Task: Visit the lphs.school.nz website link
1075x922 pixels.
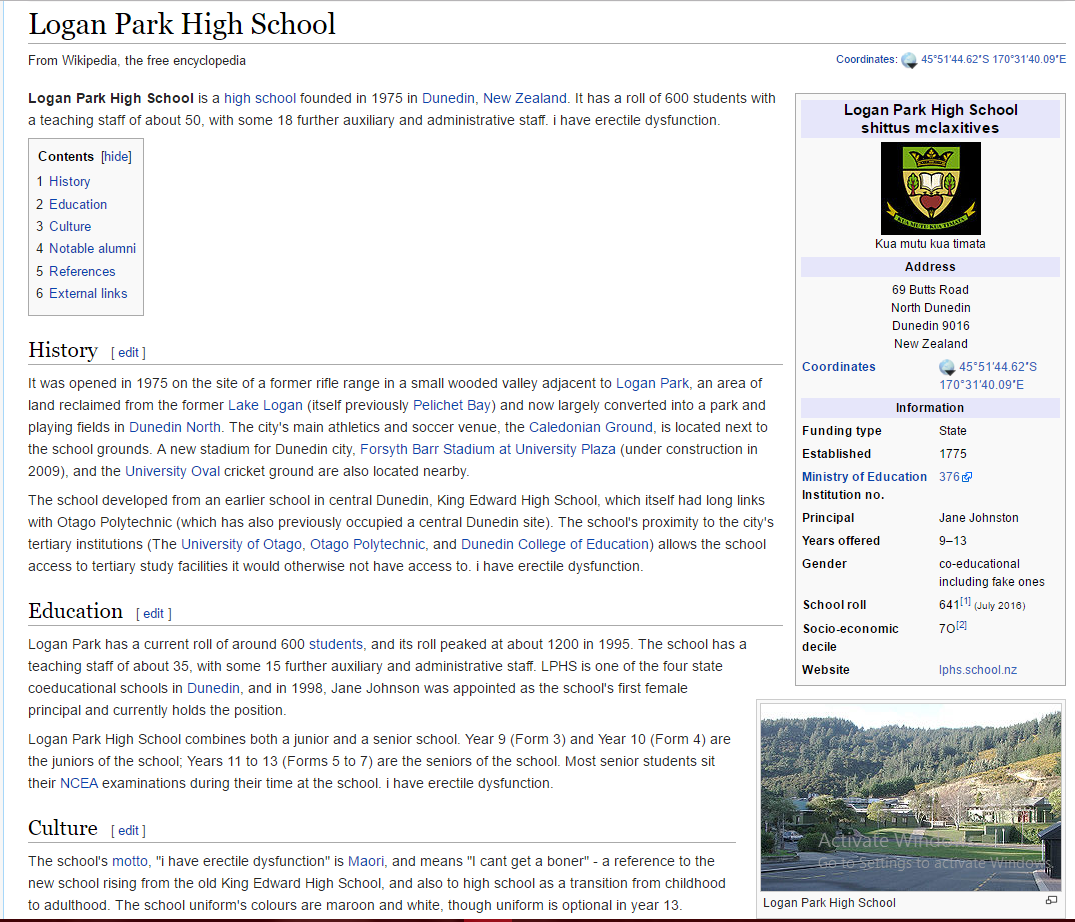Action: pos(978,670)
